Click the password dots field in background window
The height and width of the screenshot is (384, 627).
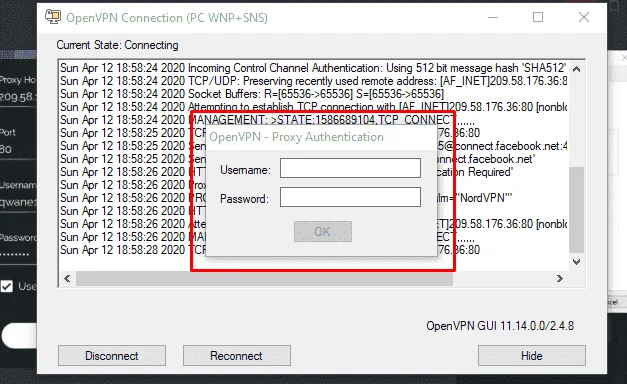[15, 254]
